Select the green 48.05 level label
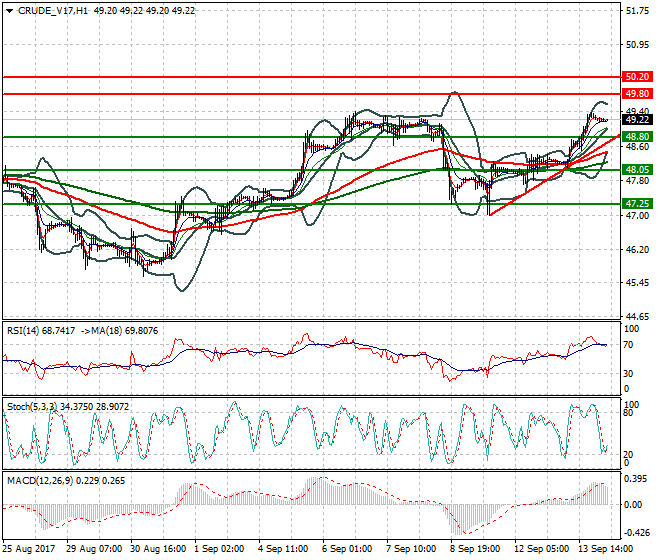The image size is (660, 560). click(x=637, y=170)
